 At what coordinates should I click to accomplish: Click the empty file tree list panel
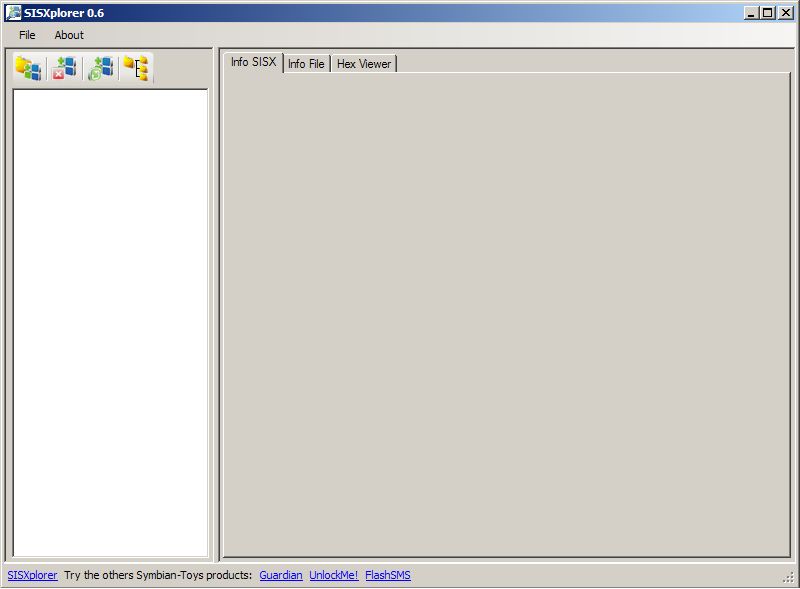pyautogui.click(x=110, y=323)
